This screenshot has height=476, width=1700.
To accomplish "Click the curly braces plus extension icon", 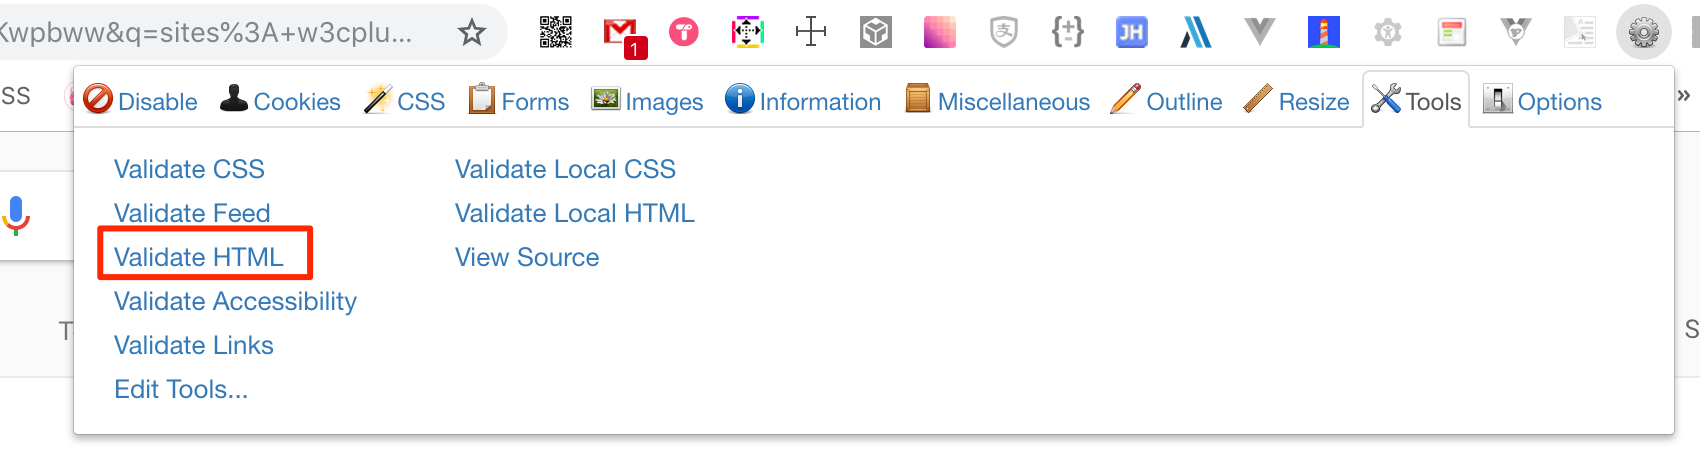I will (x=1068, y=32).
